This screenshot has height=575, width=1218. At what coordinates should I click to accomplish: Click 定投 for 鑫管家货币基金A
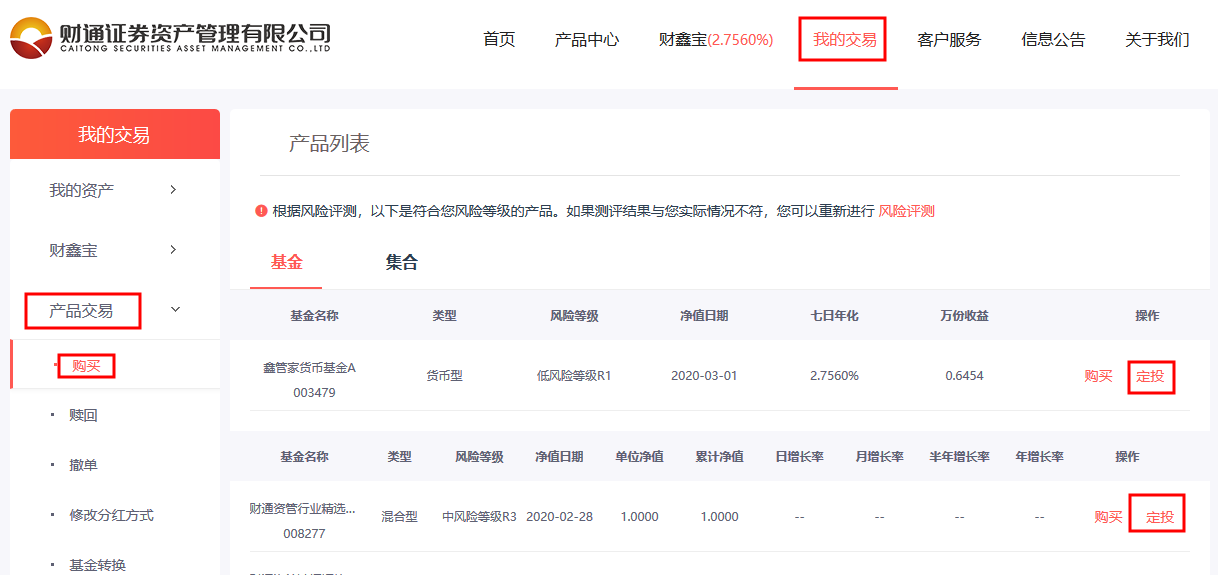tap(1150, 377)
